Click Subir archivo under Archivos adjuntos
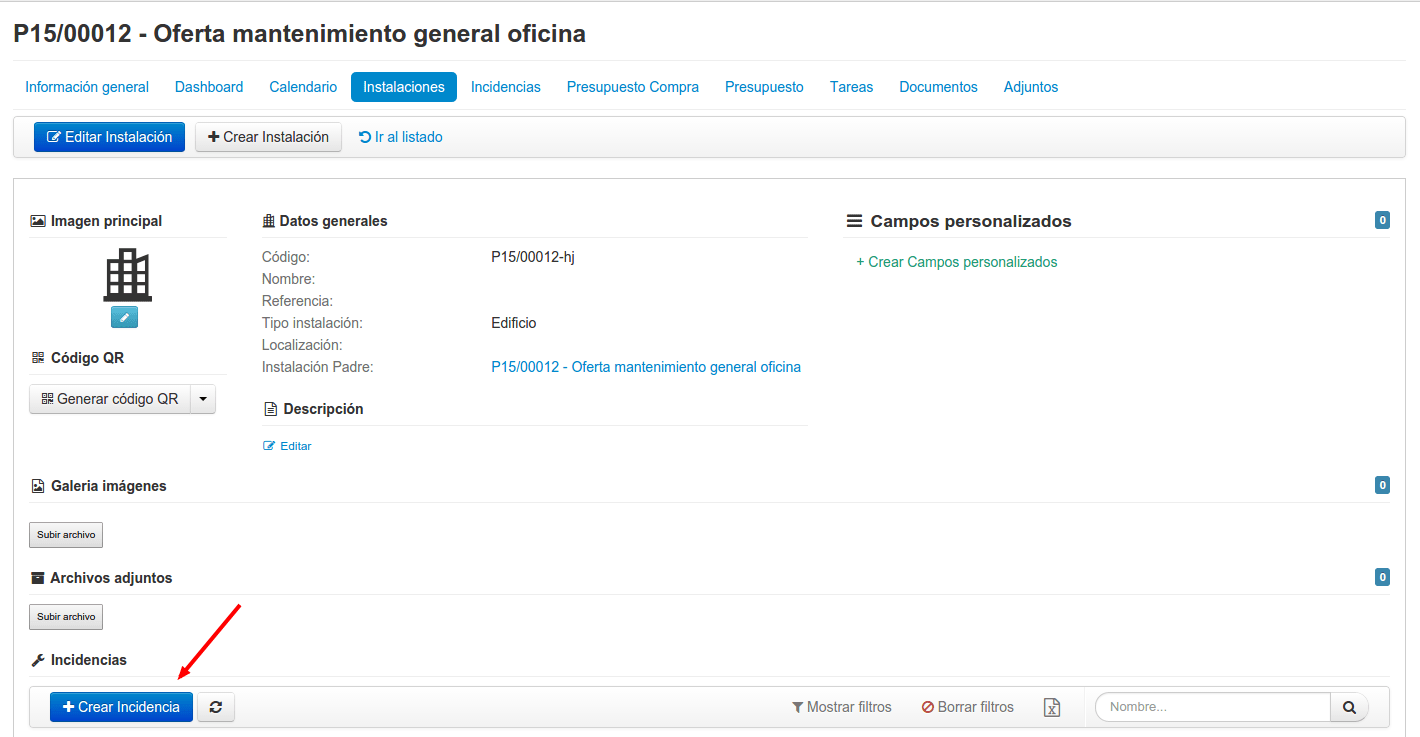The image size is (1420, 737). (66, 617)
